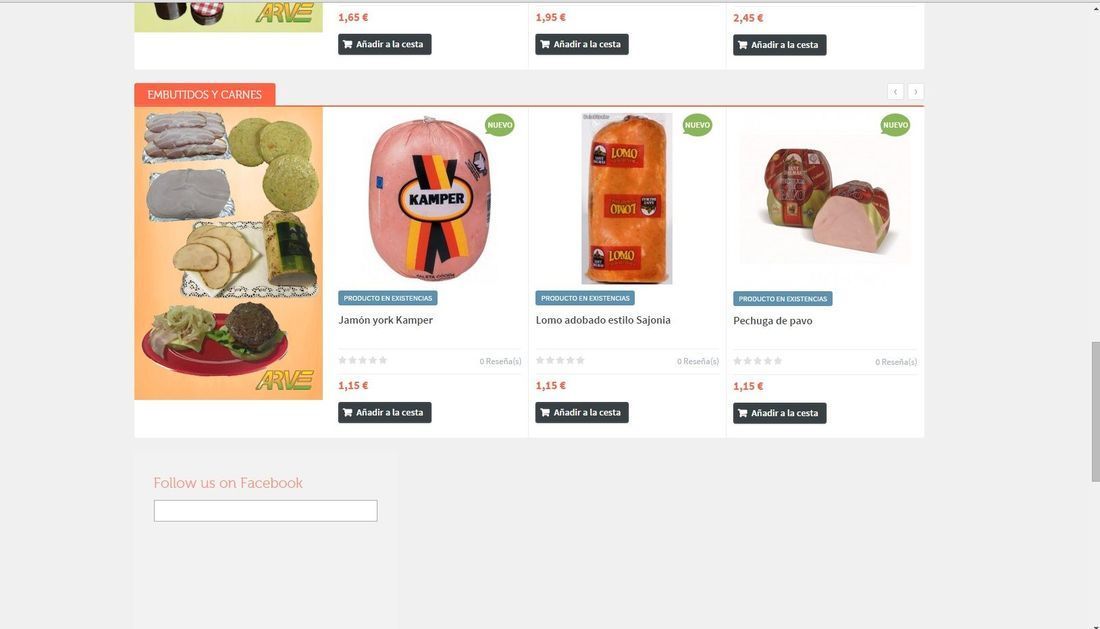View reviews of Lomo adobado estilo Sajonia
The image size is (1100, 629).
698,361
